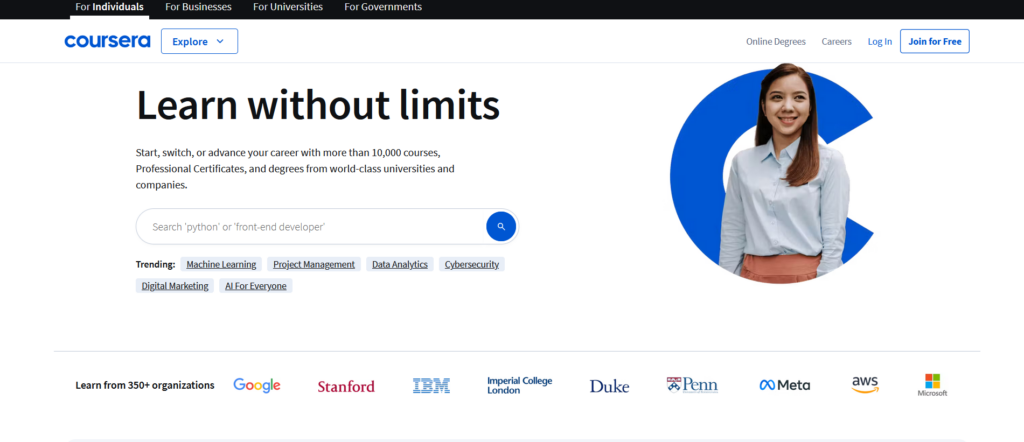The width and height of the screenshot is (1024, 442).
Task: Click the Meta logo
Action: [784, 385]
